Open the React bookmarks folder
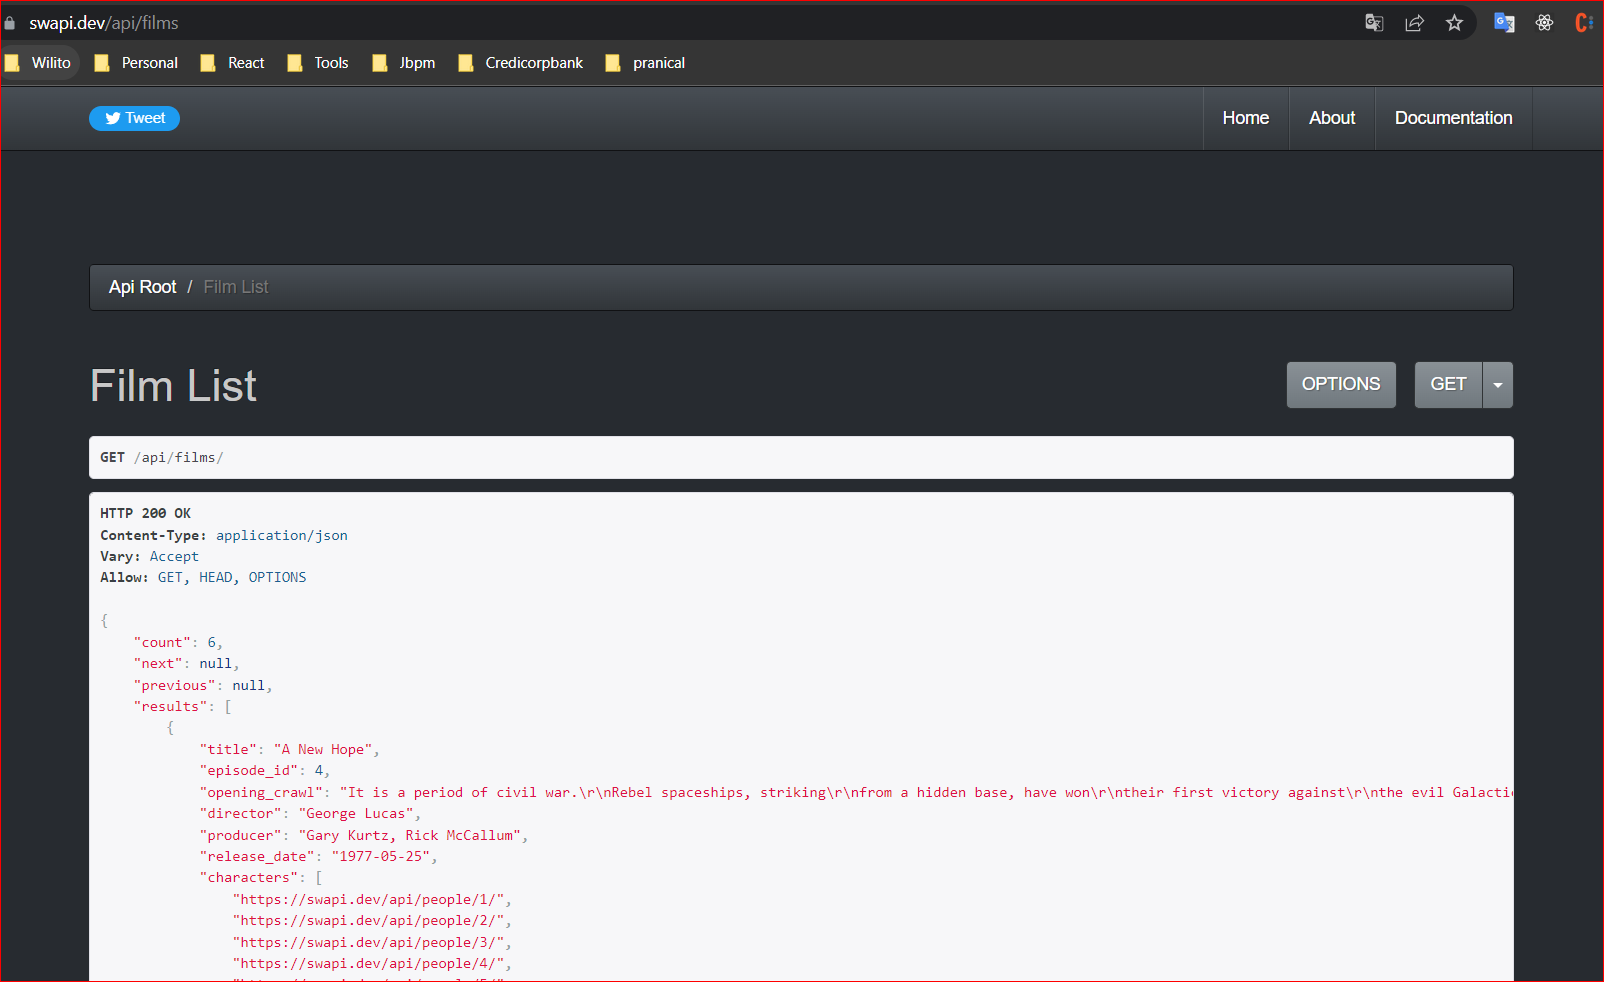This screenshot has width=1604, height=982. pyautogui.click(x=232, y=63)
